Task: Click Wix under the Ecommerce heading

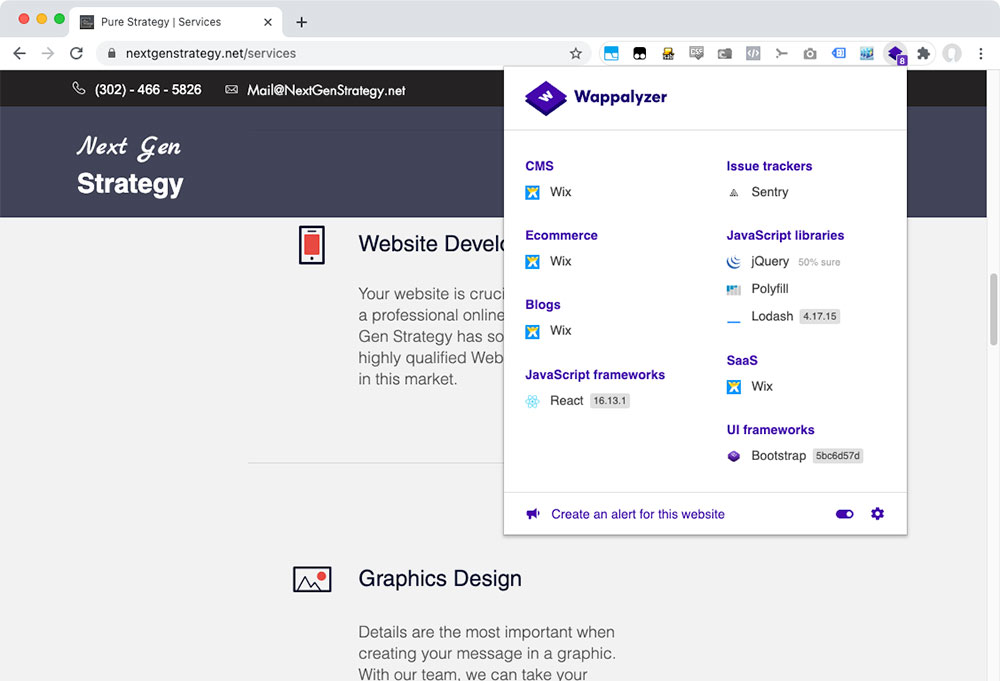Action: [x=561, y=261]
